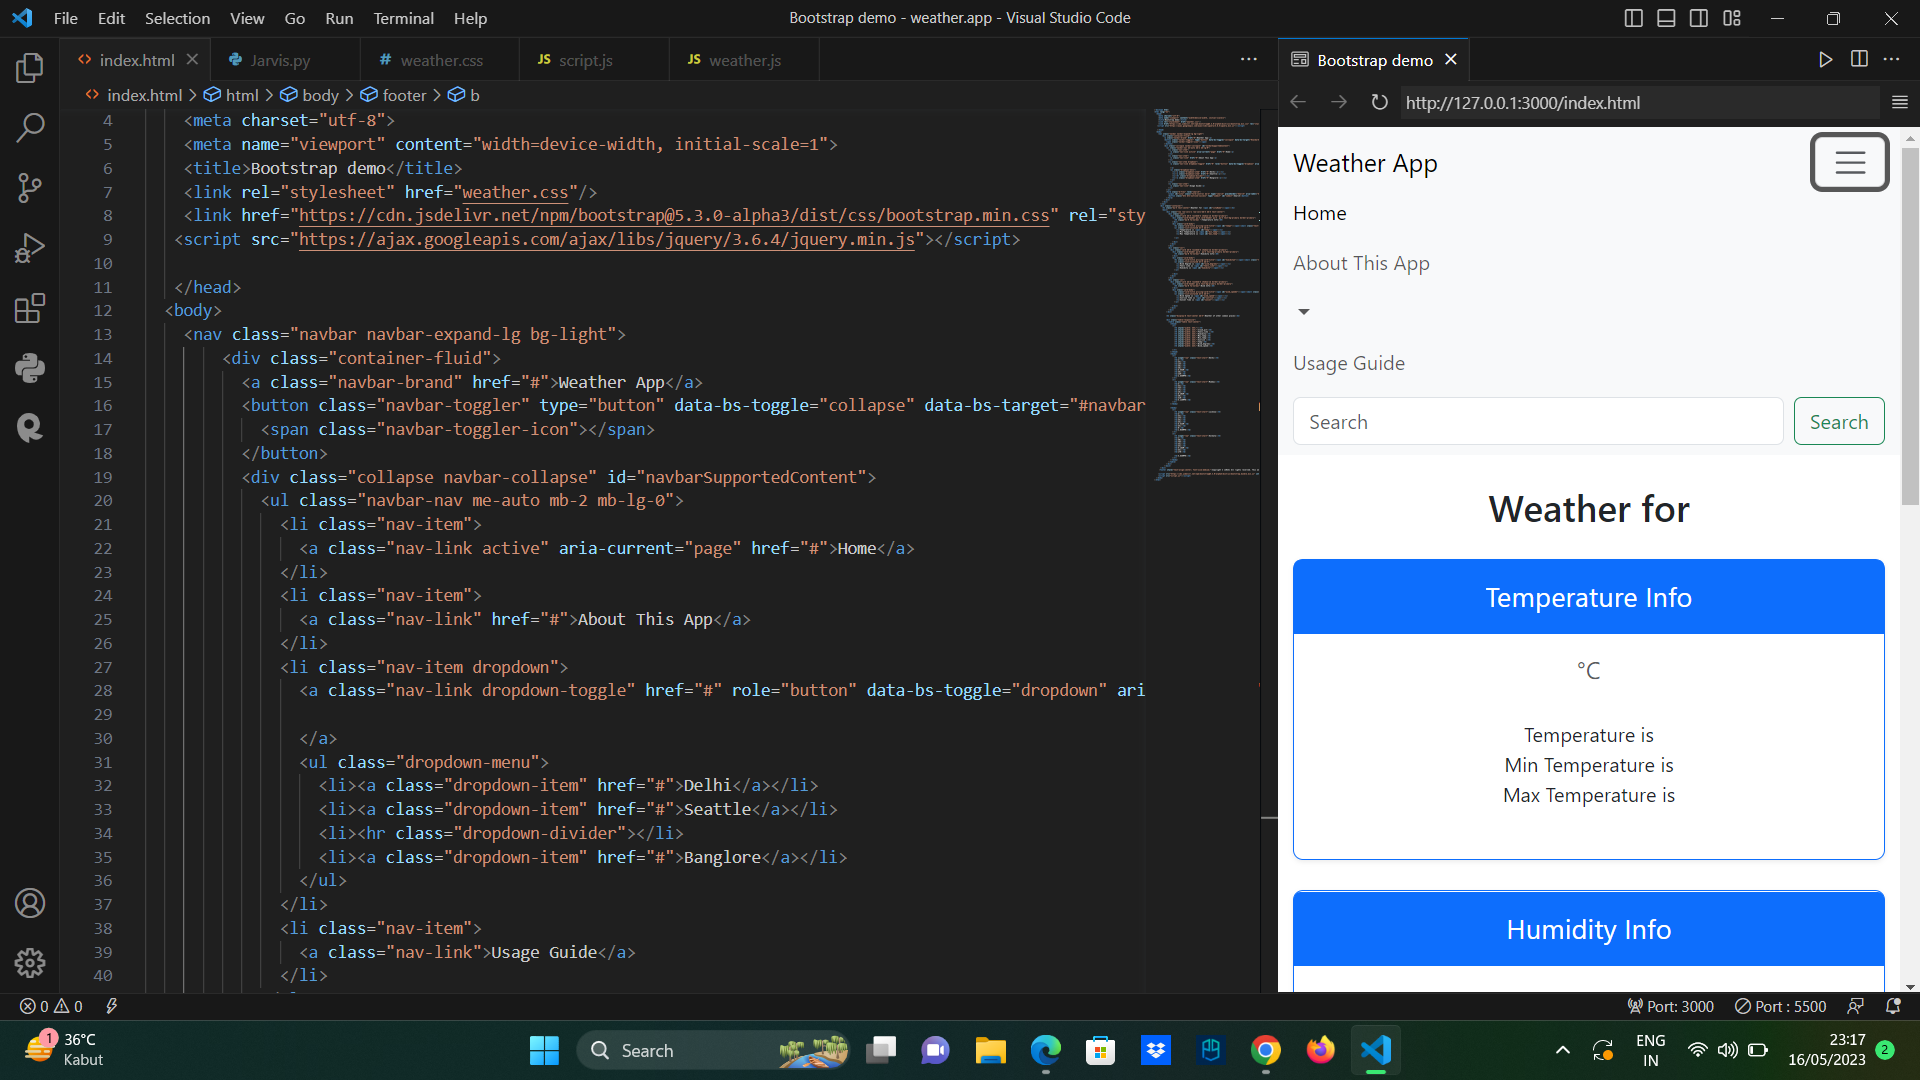
Task: Open the Explorer view in activity bar
Action: click(30, 68)
